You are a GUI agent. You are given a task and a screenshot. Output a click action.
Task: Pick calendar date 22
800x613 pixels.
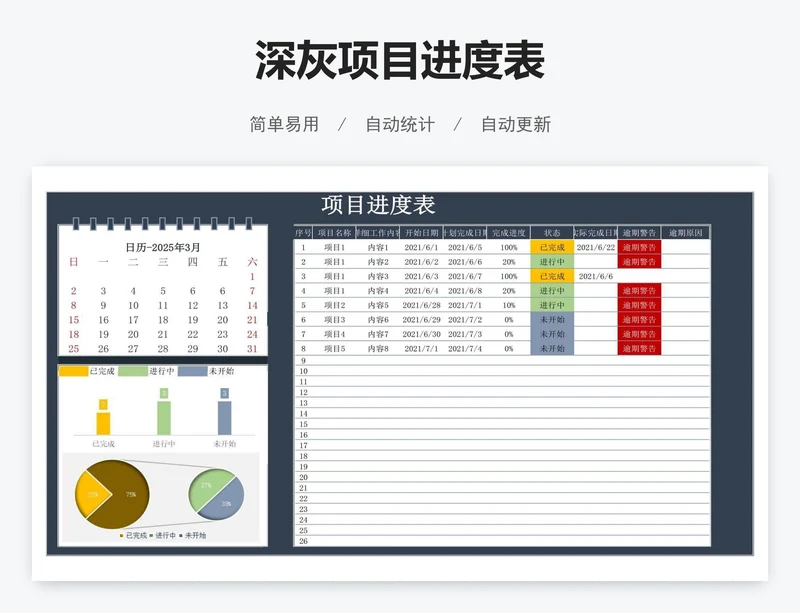point(193,334)
